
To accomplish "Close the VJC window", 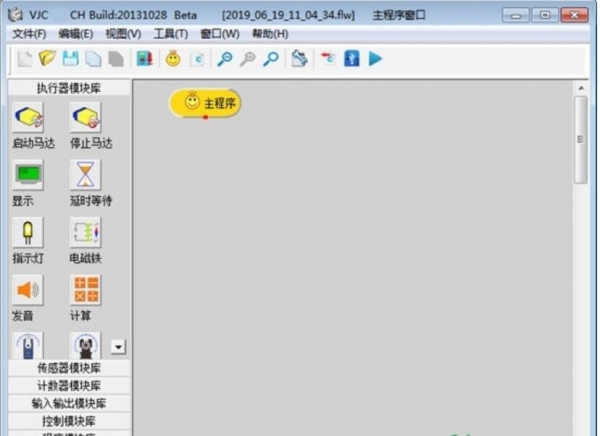I will [x=574, y=15].
